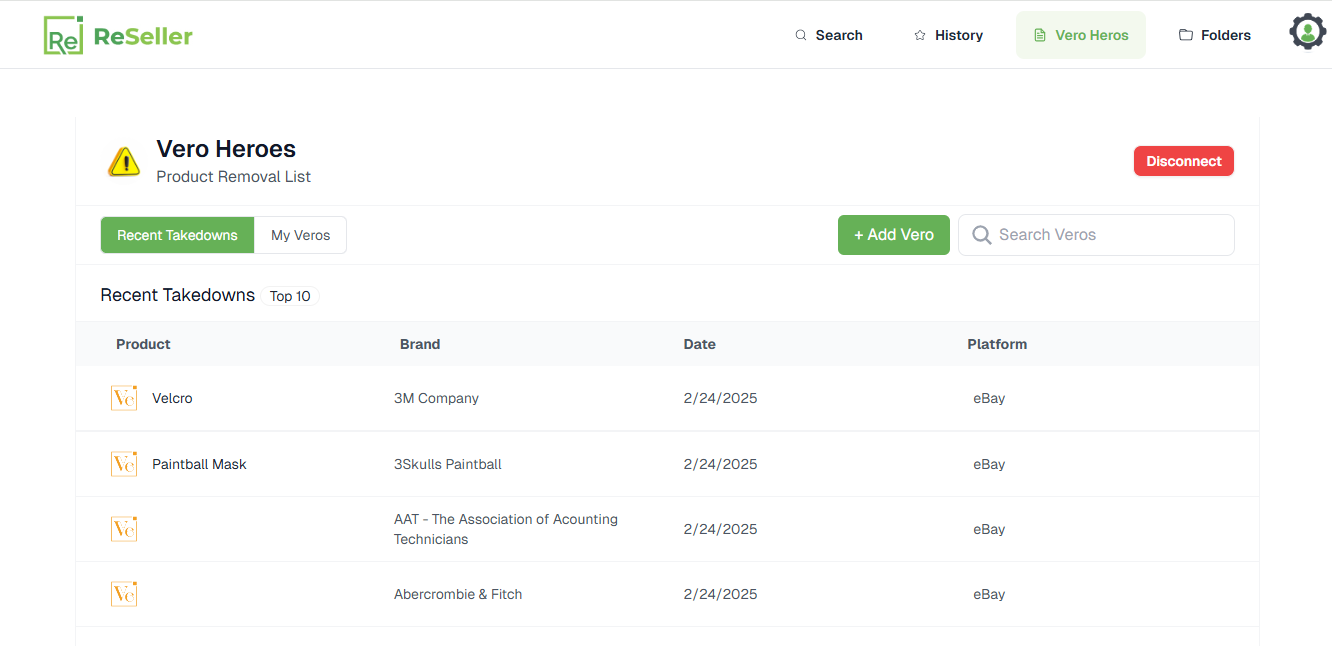Open the Folders menu item

[x=1215, y=35]
